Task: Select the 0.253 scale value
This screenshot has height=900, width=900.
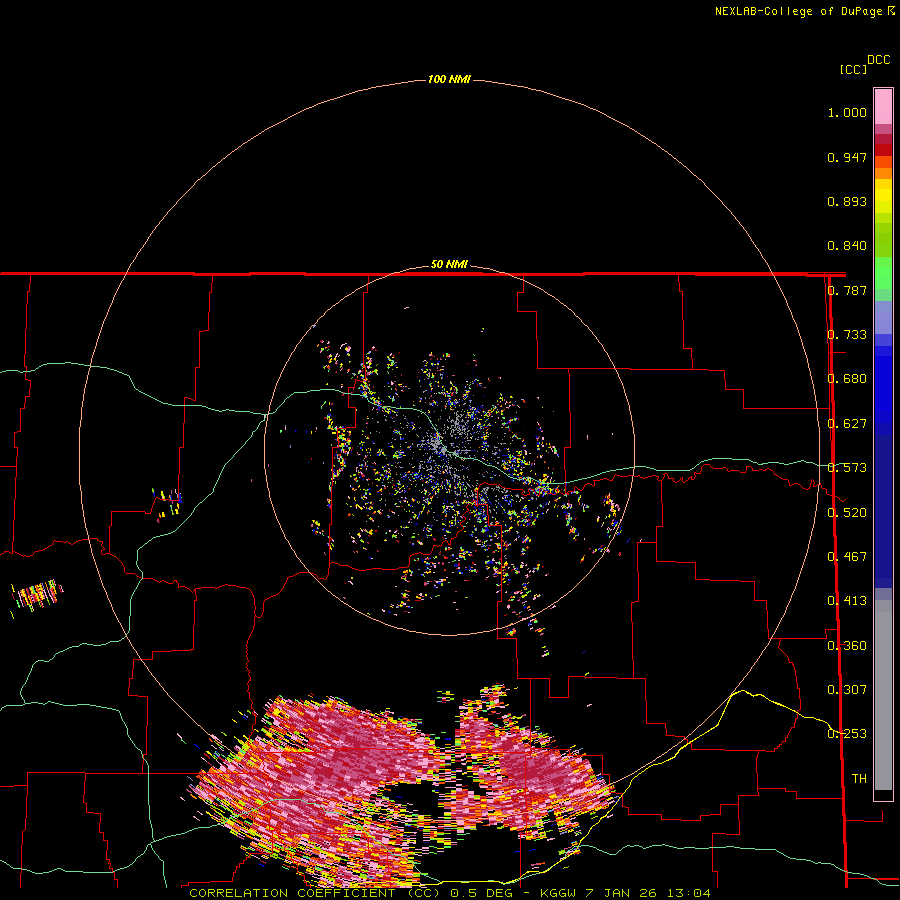Action: pyautogui.click(x=847, y=734)
